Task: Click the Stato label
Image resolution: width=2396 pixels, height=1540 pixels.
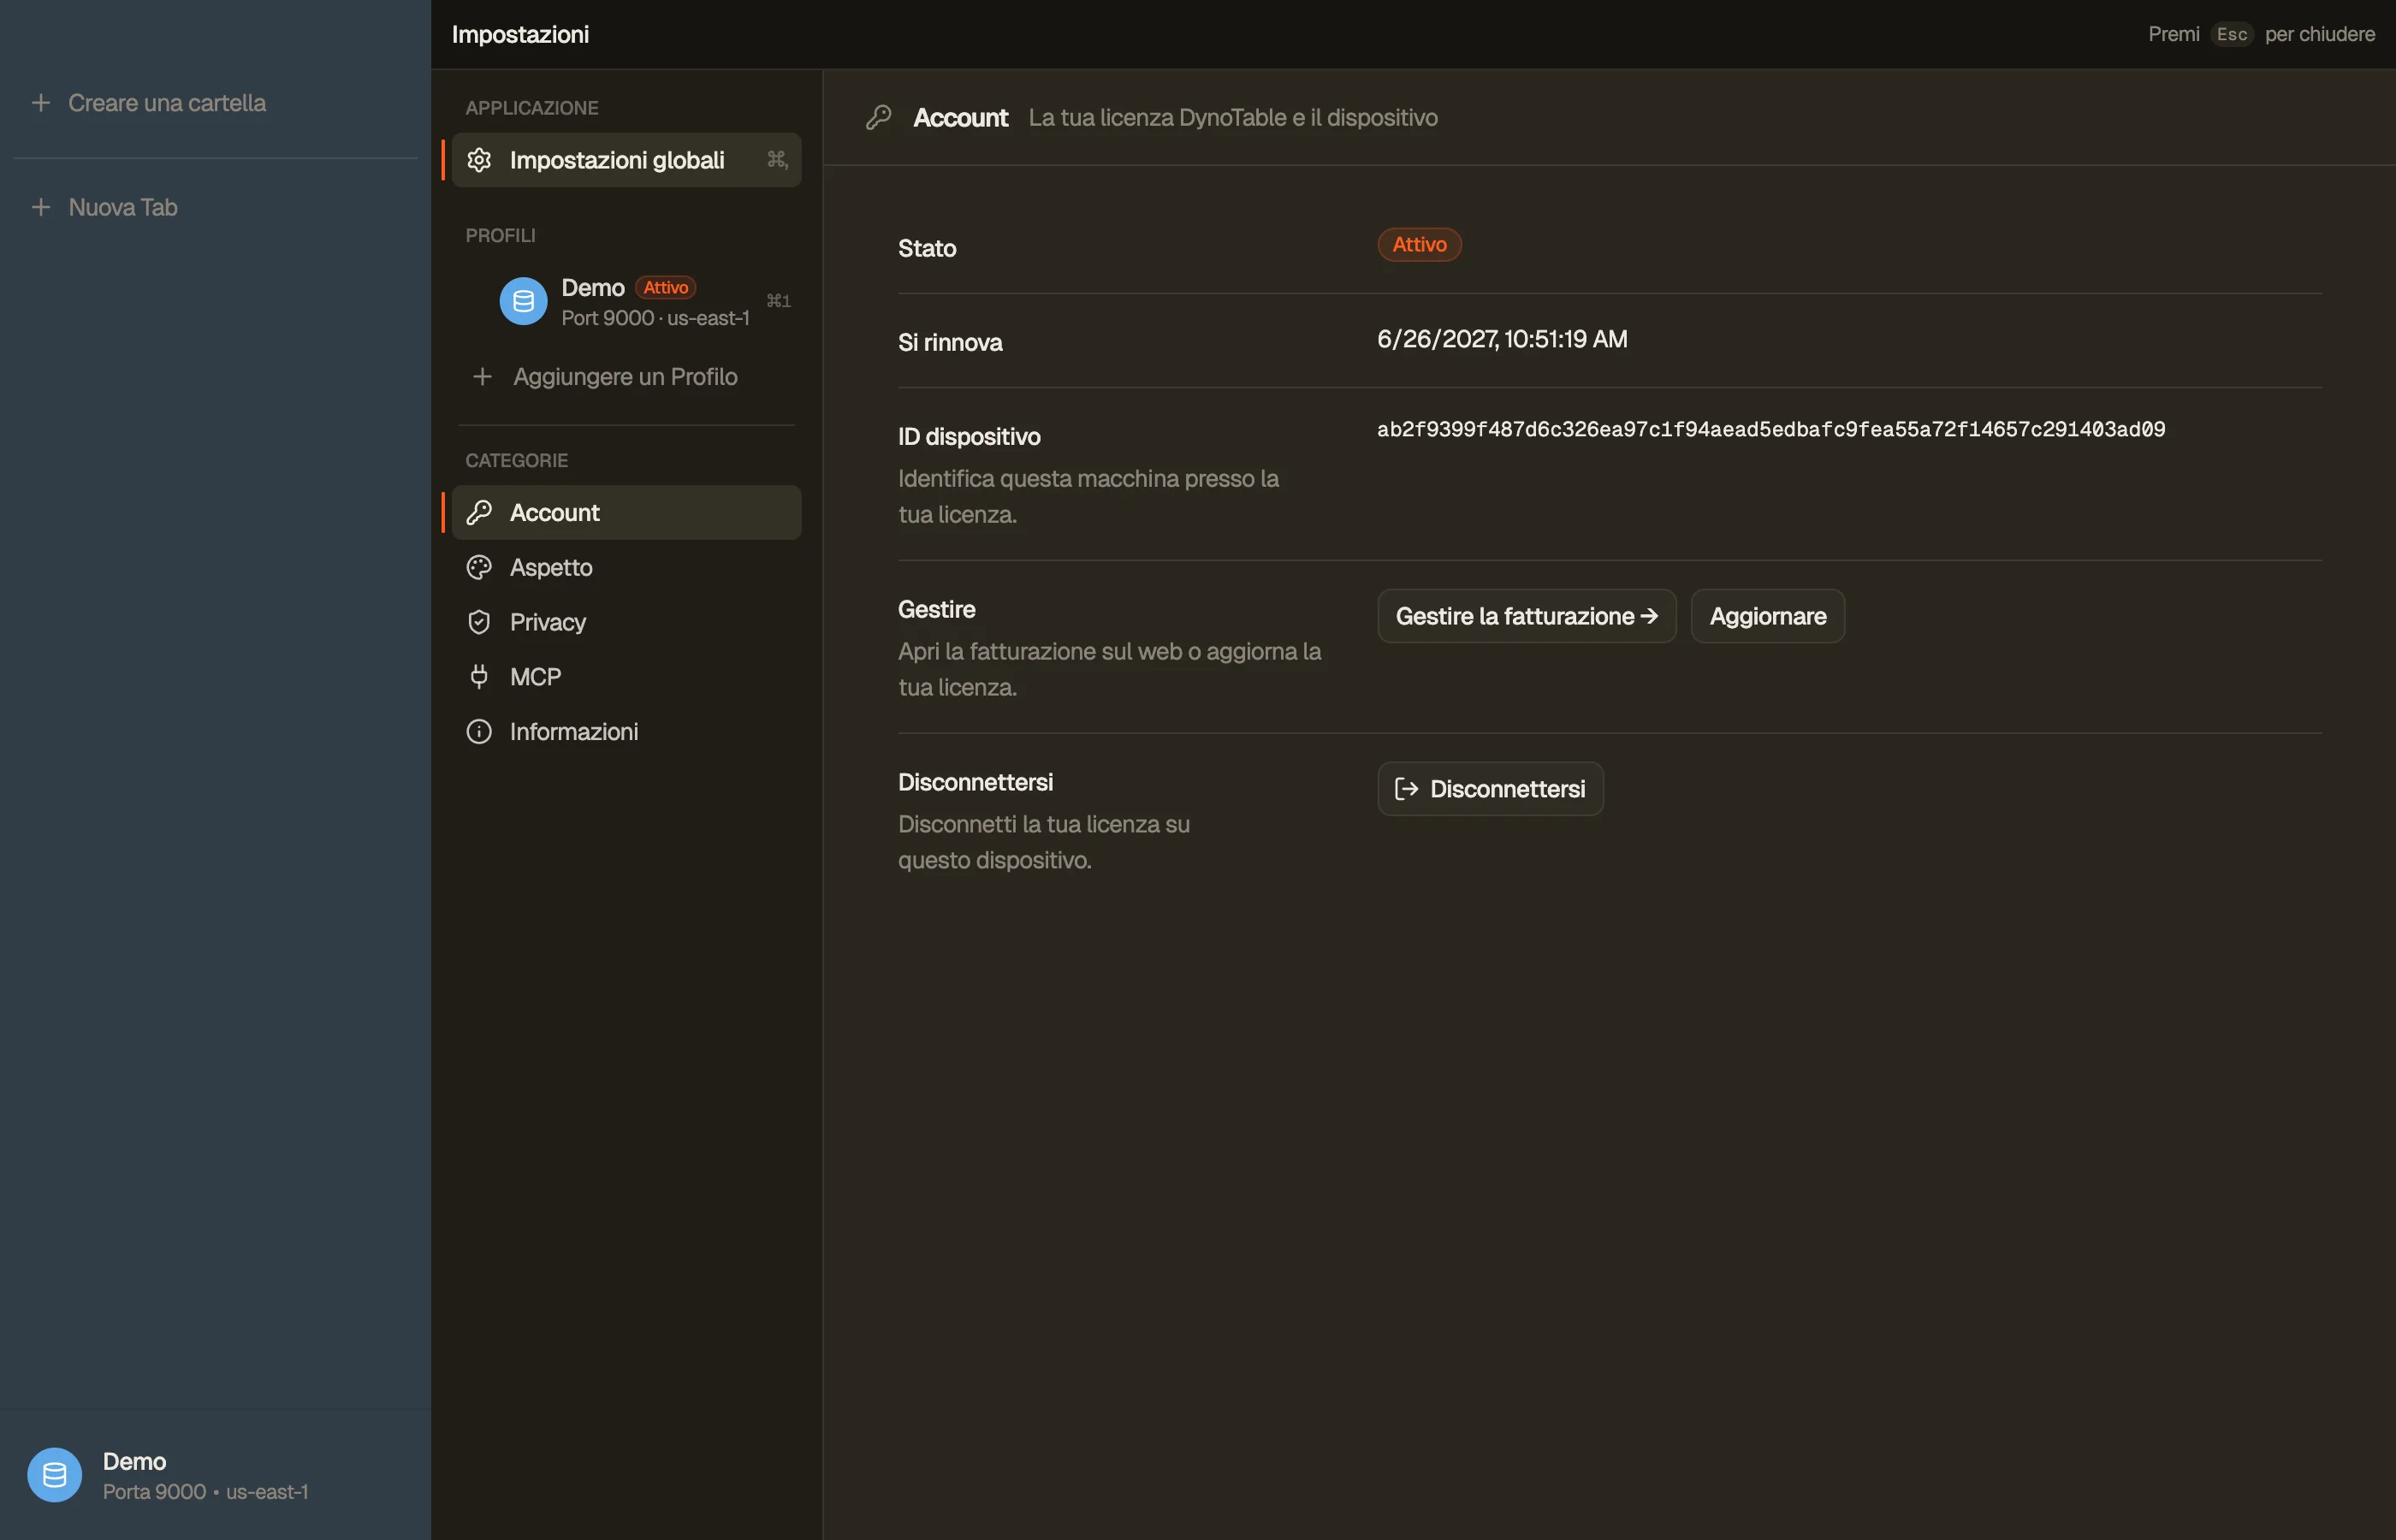Action: pos(927,248)
